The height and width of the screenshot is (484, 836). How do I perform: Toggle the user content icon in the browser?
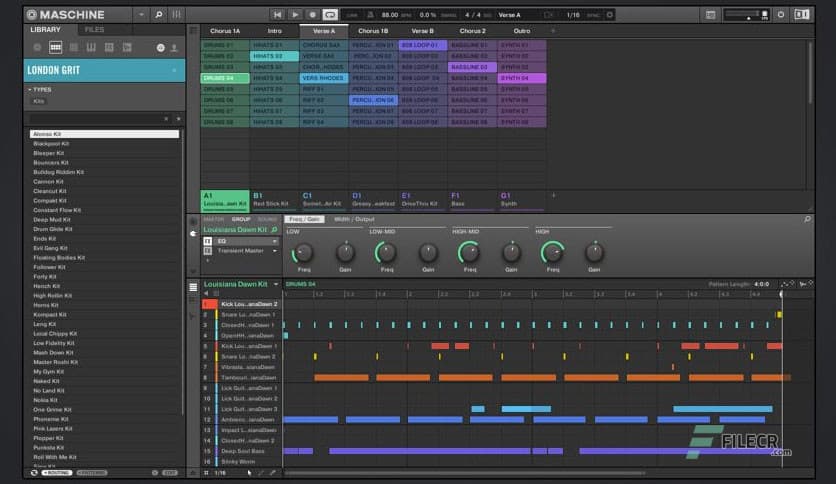174,48
